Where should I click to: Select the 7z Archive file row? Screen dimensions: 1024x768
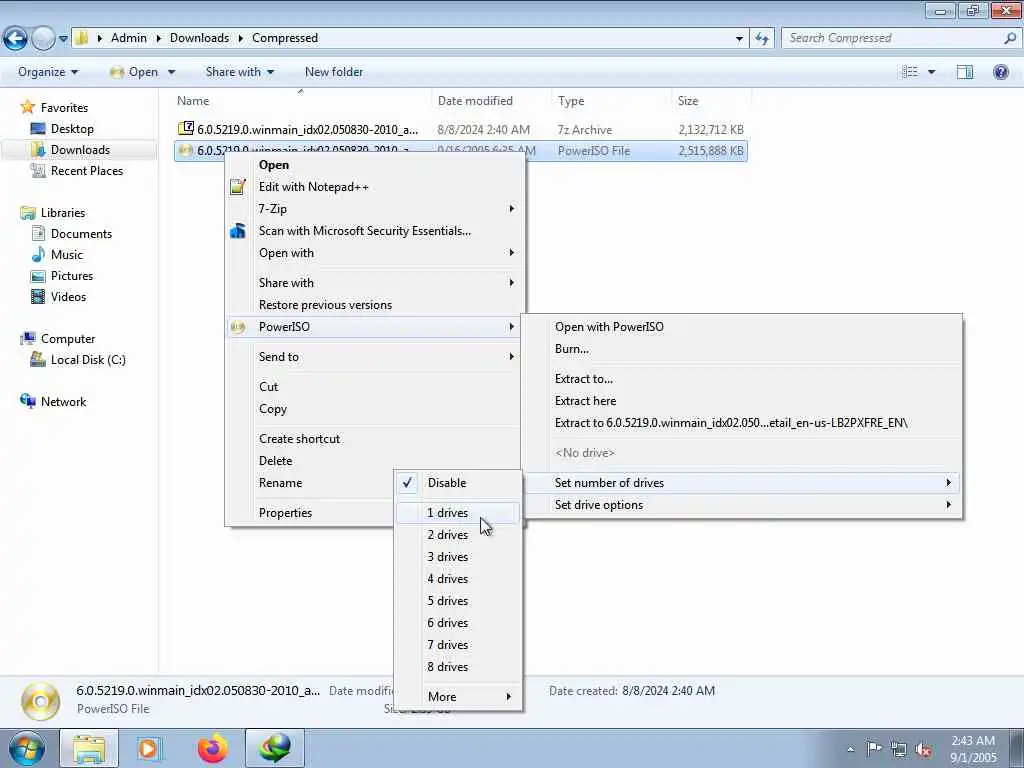[461, 129]
